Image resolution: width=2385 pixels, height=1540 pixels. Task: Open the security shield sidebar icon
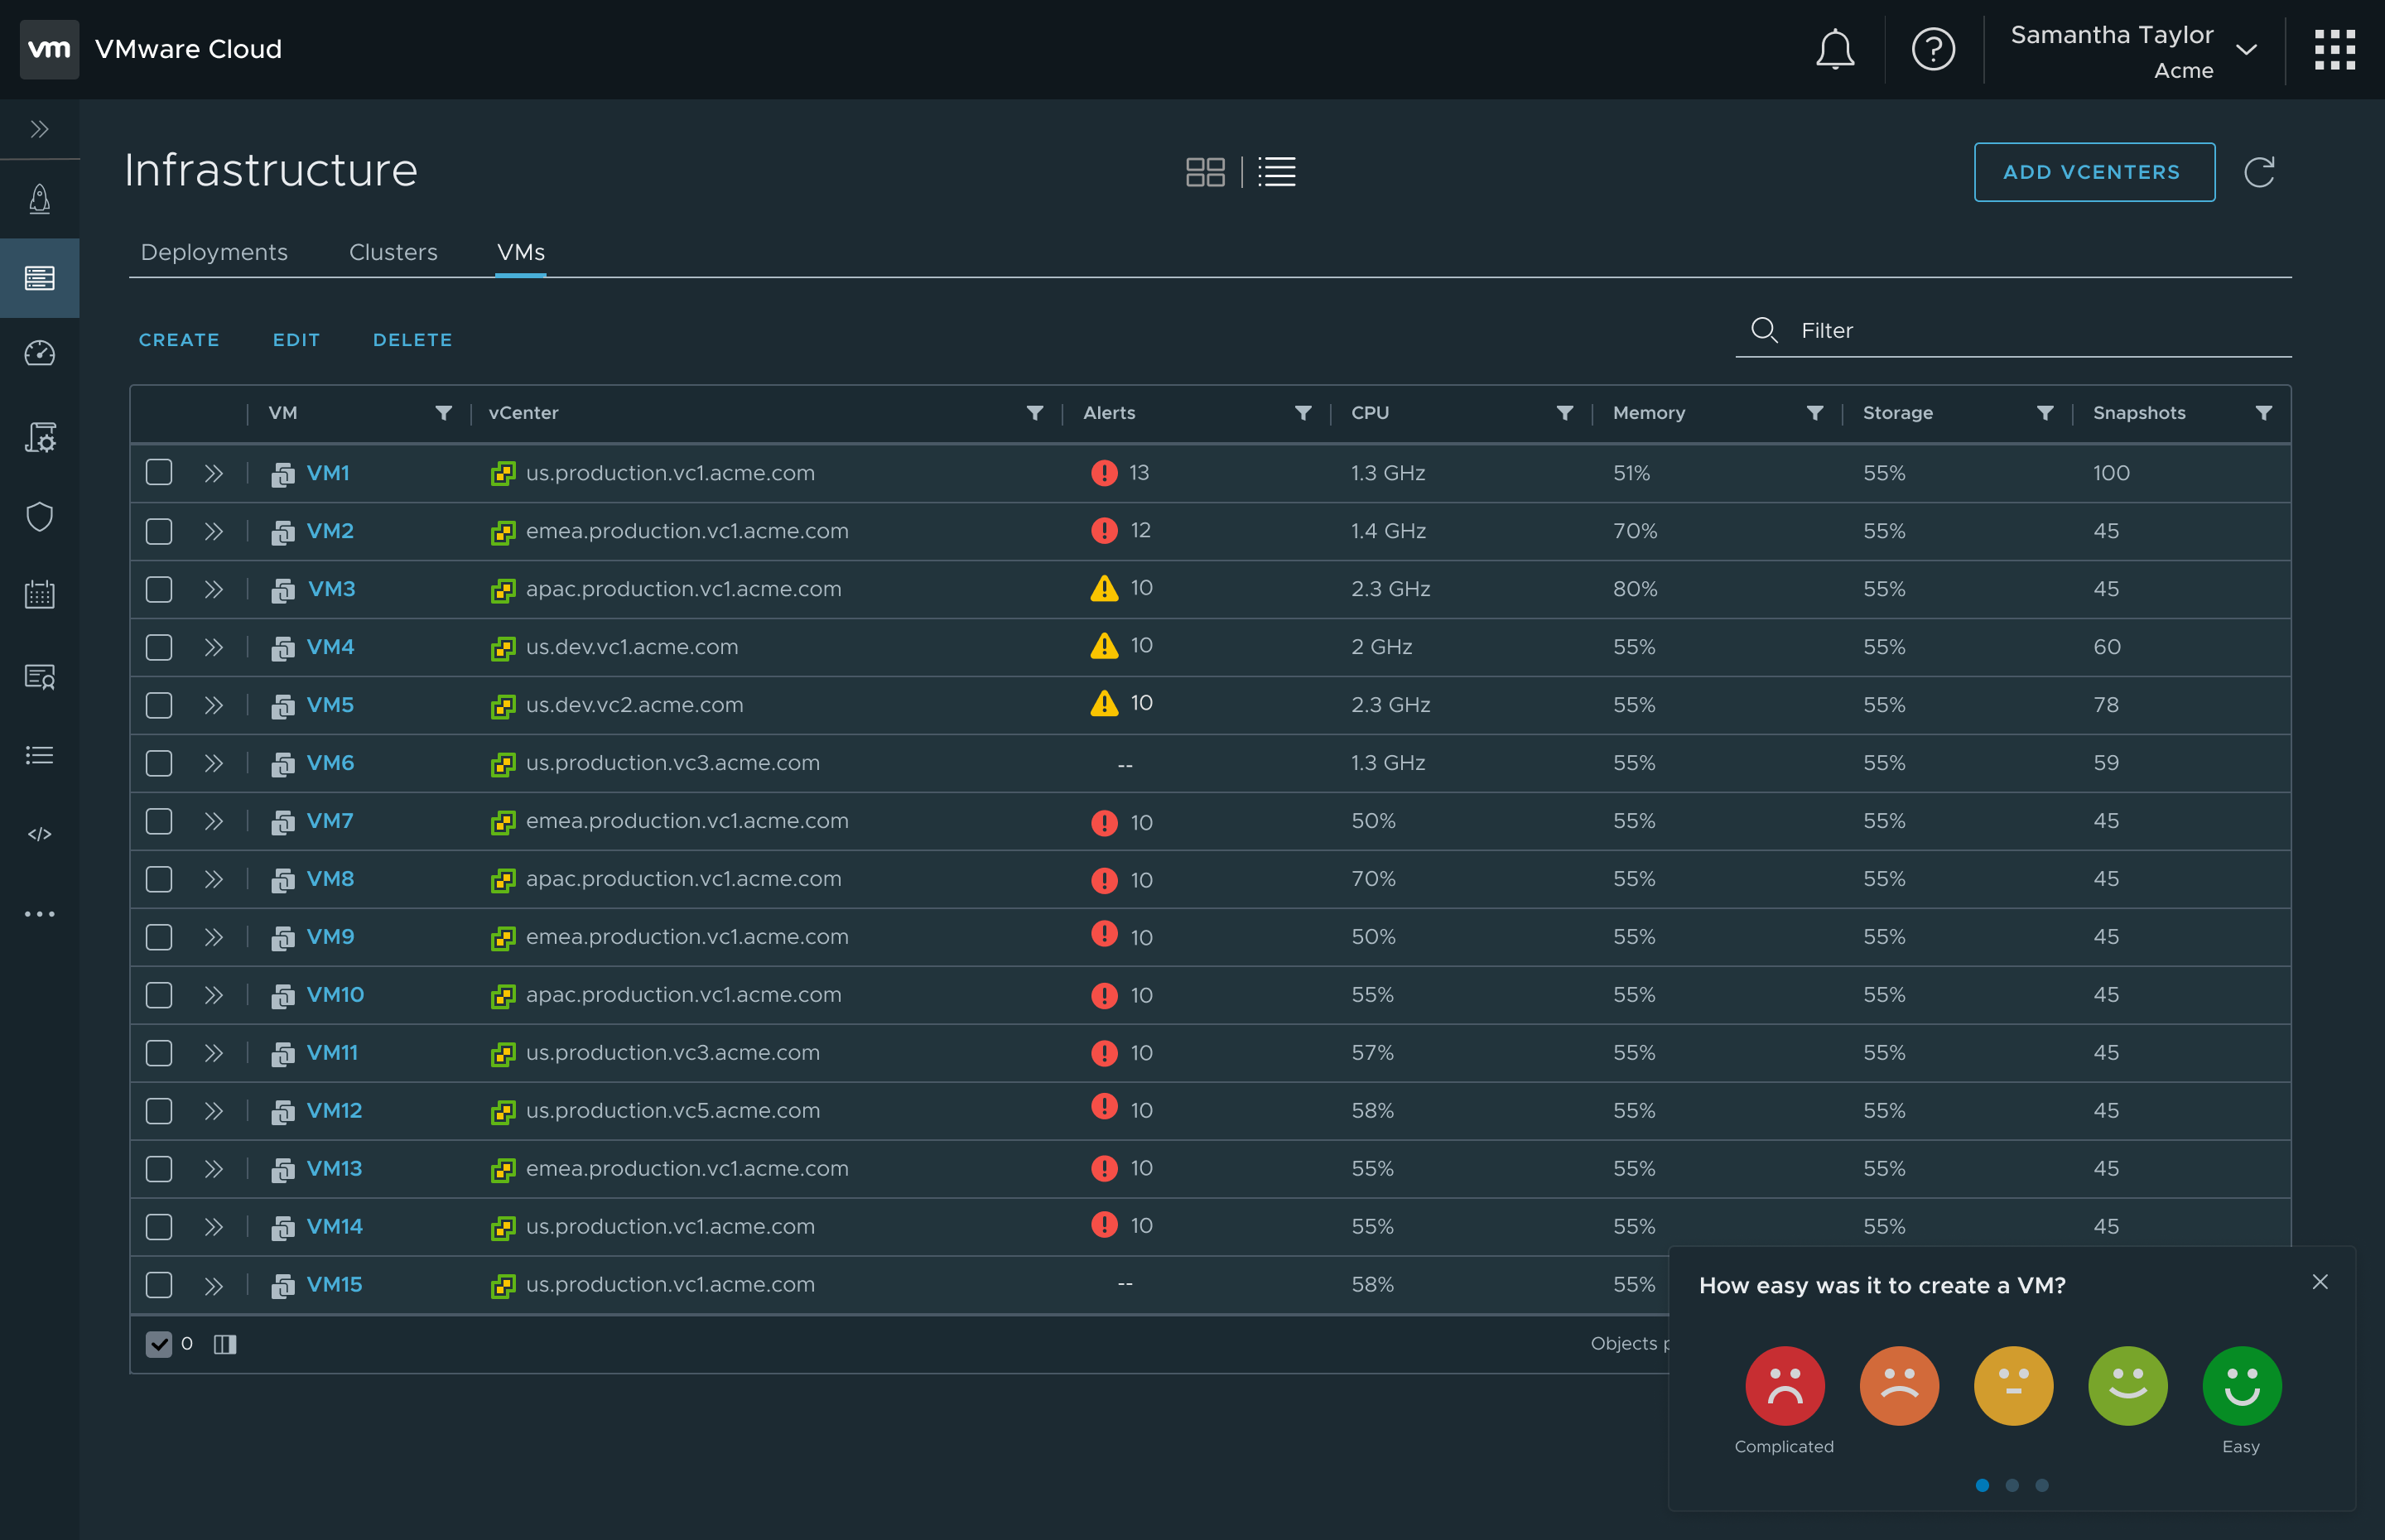(40, 517)
